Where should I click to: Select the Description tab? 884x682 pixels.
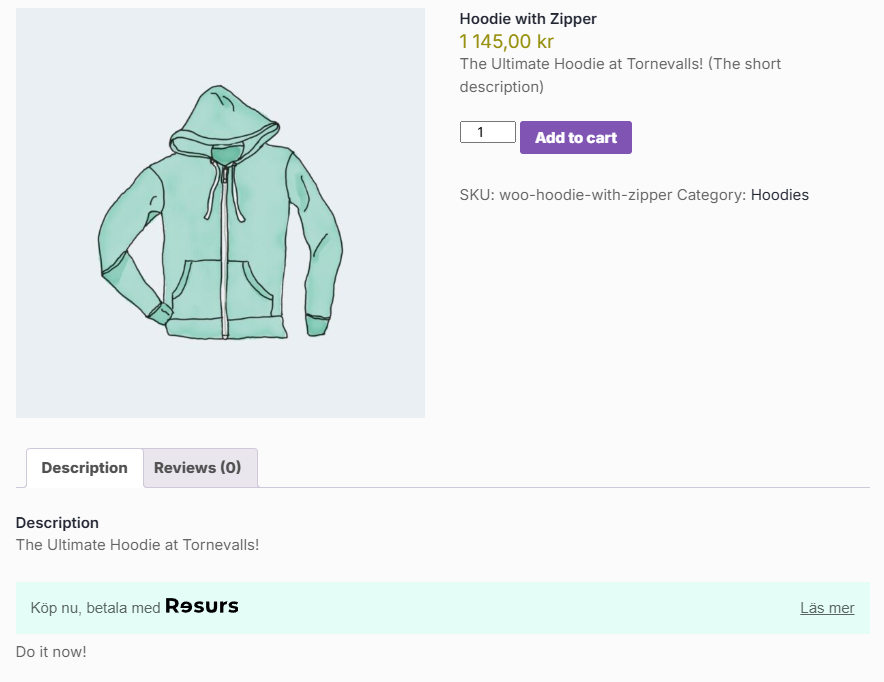pos(84,467)
